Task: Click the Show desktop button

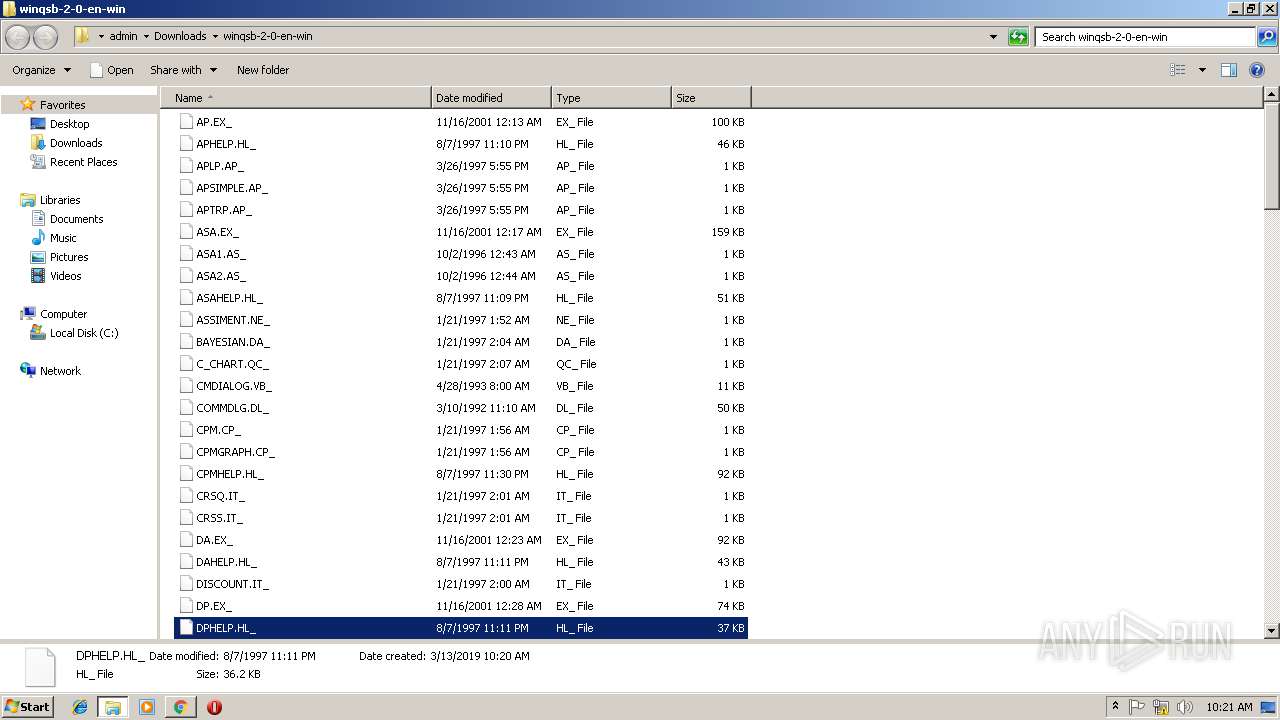Action: (1270, 707)
